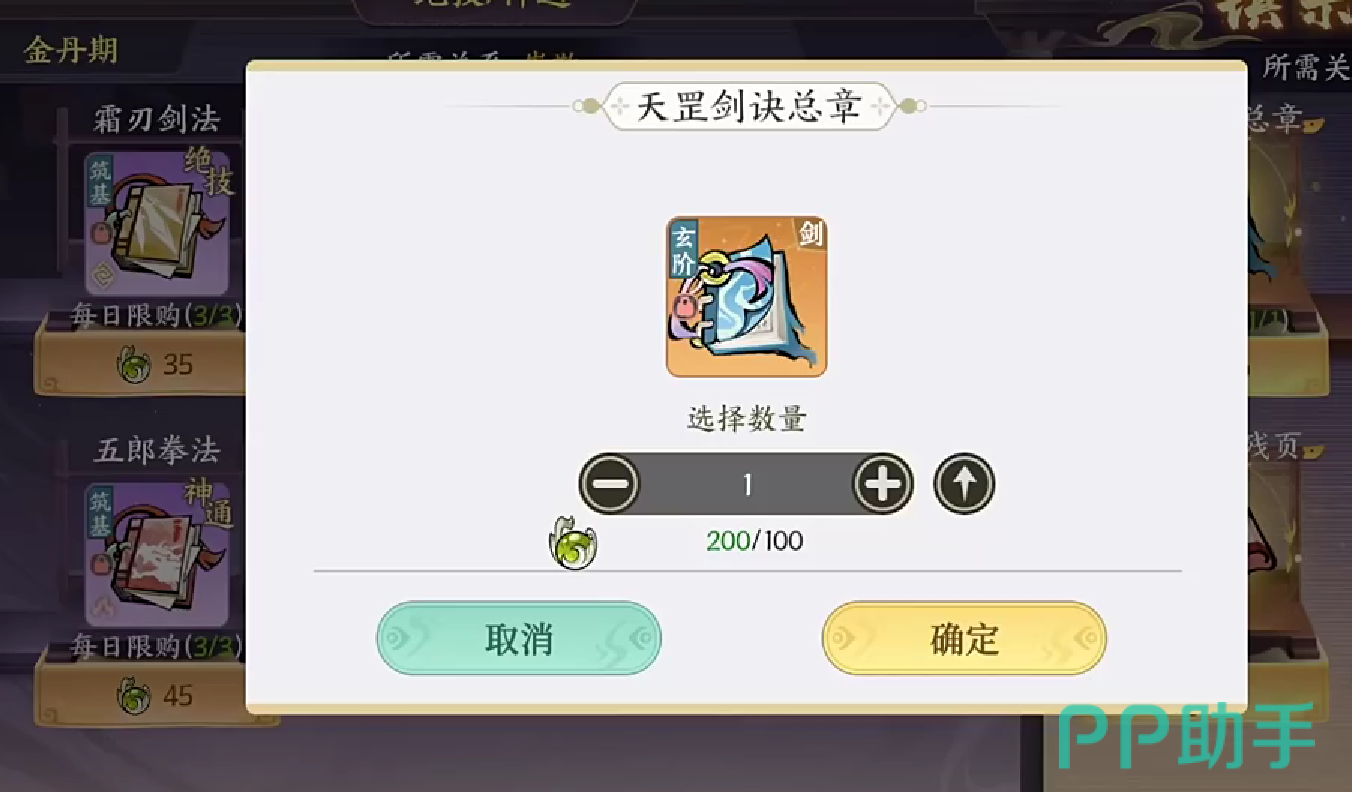The width and height of the screenshot is (1352, 792).
Task: Click the 取消 cancel button
Action: (x=519, y=638)
